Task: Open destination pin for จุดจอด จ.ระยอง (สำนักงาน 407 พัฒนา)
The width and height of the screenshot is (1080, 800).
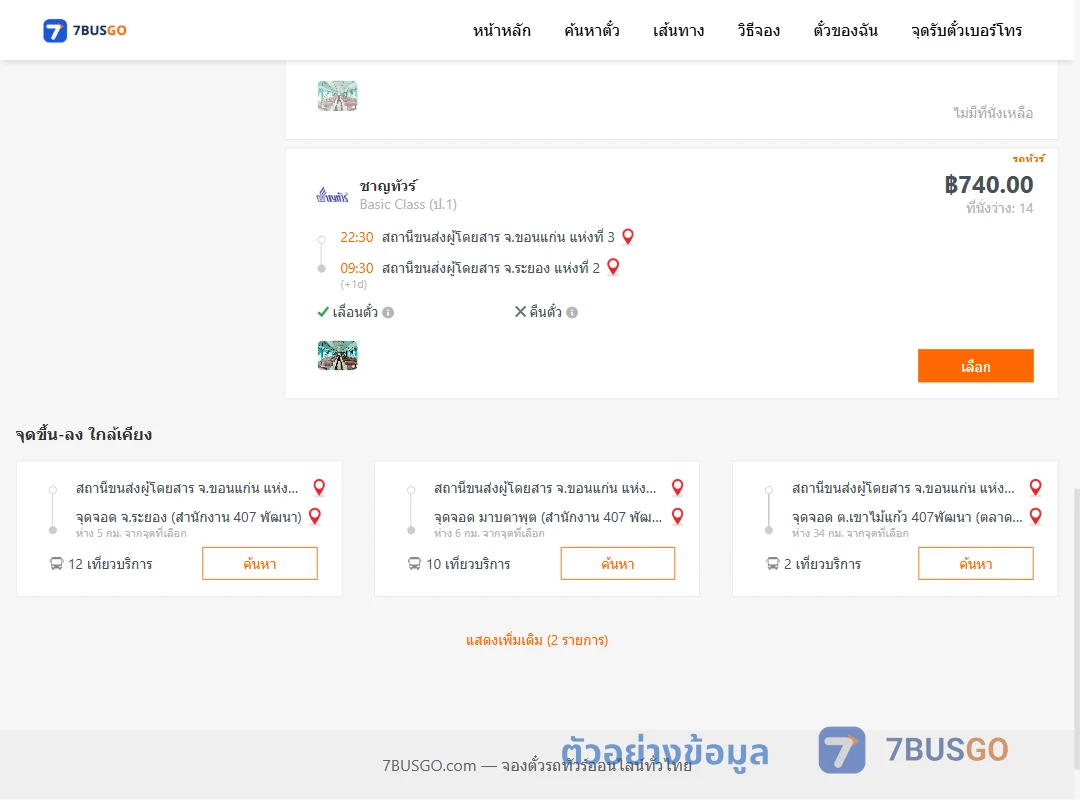Action: (315, 516)
